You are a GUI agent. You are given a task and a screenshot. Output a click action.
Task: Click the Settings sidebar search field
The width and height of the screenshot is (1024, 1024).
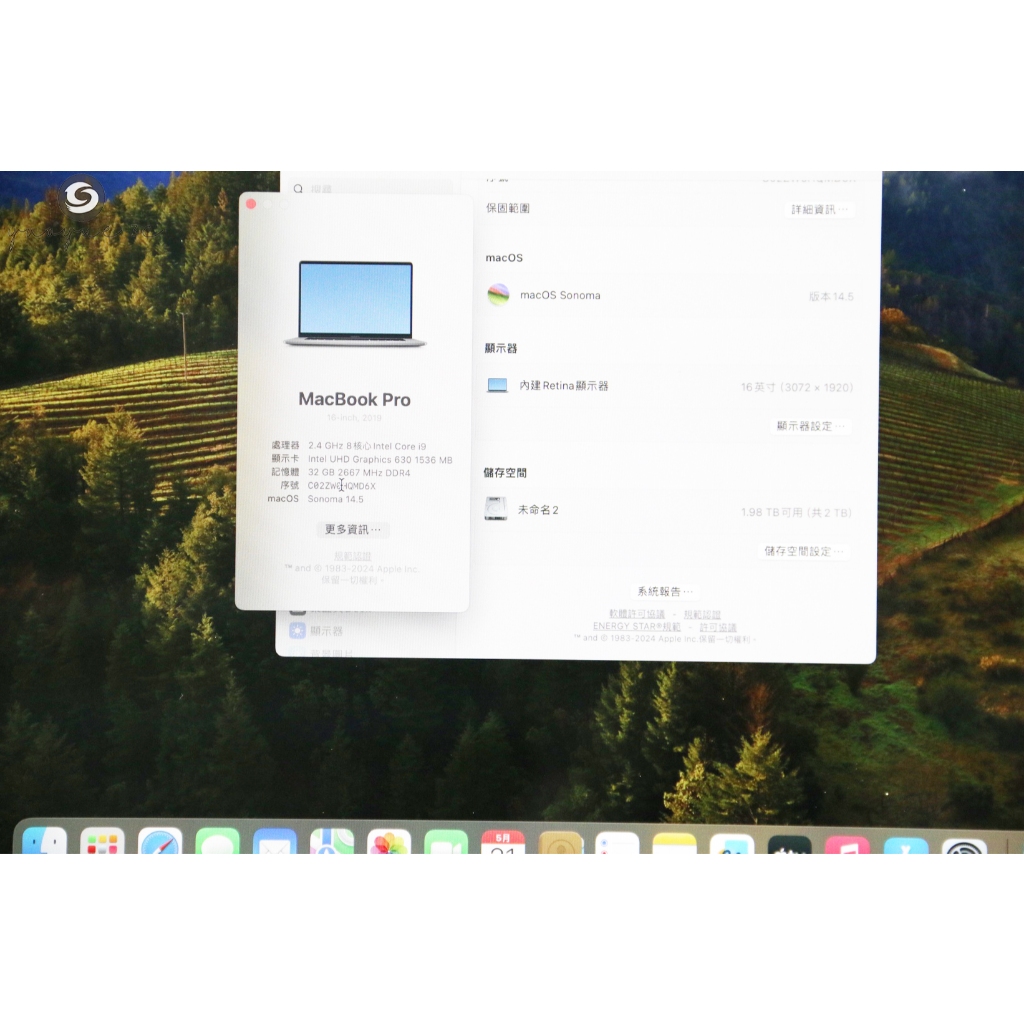[x=371, y=189]
